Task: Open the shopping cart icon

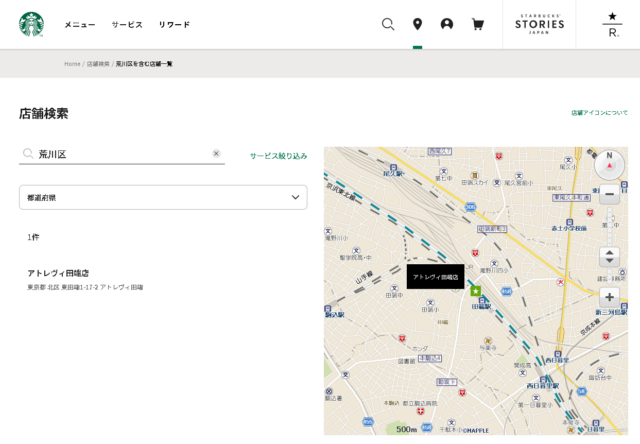Action: tap(478, 24)
